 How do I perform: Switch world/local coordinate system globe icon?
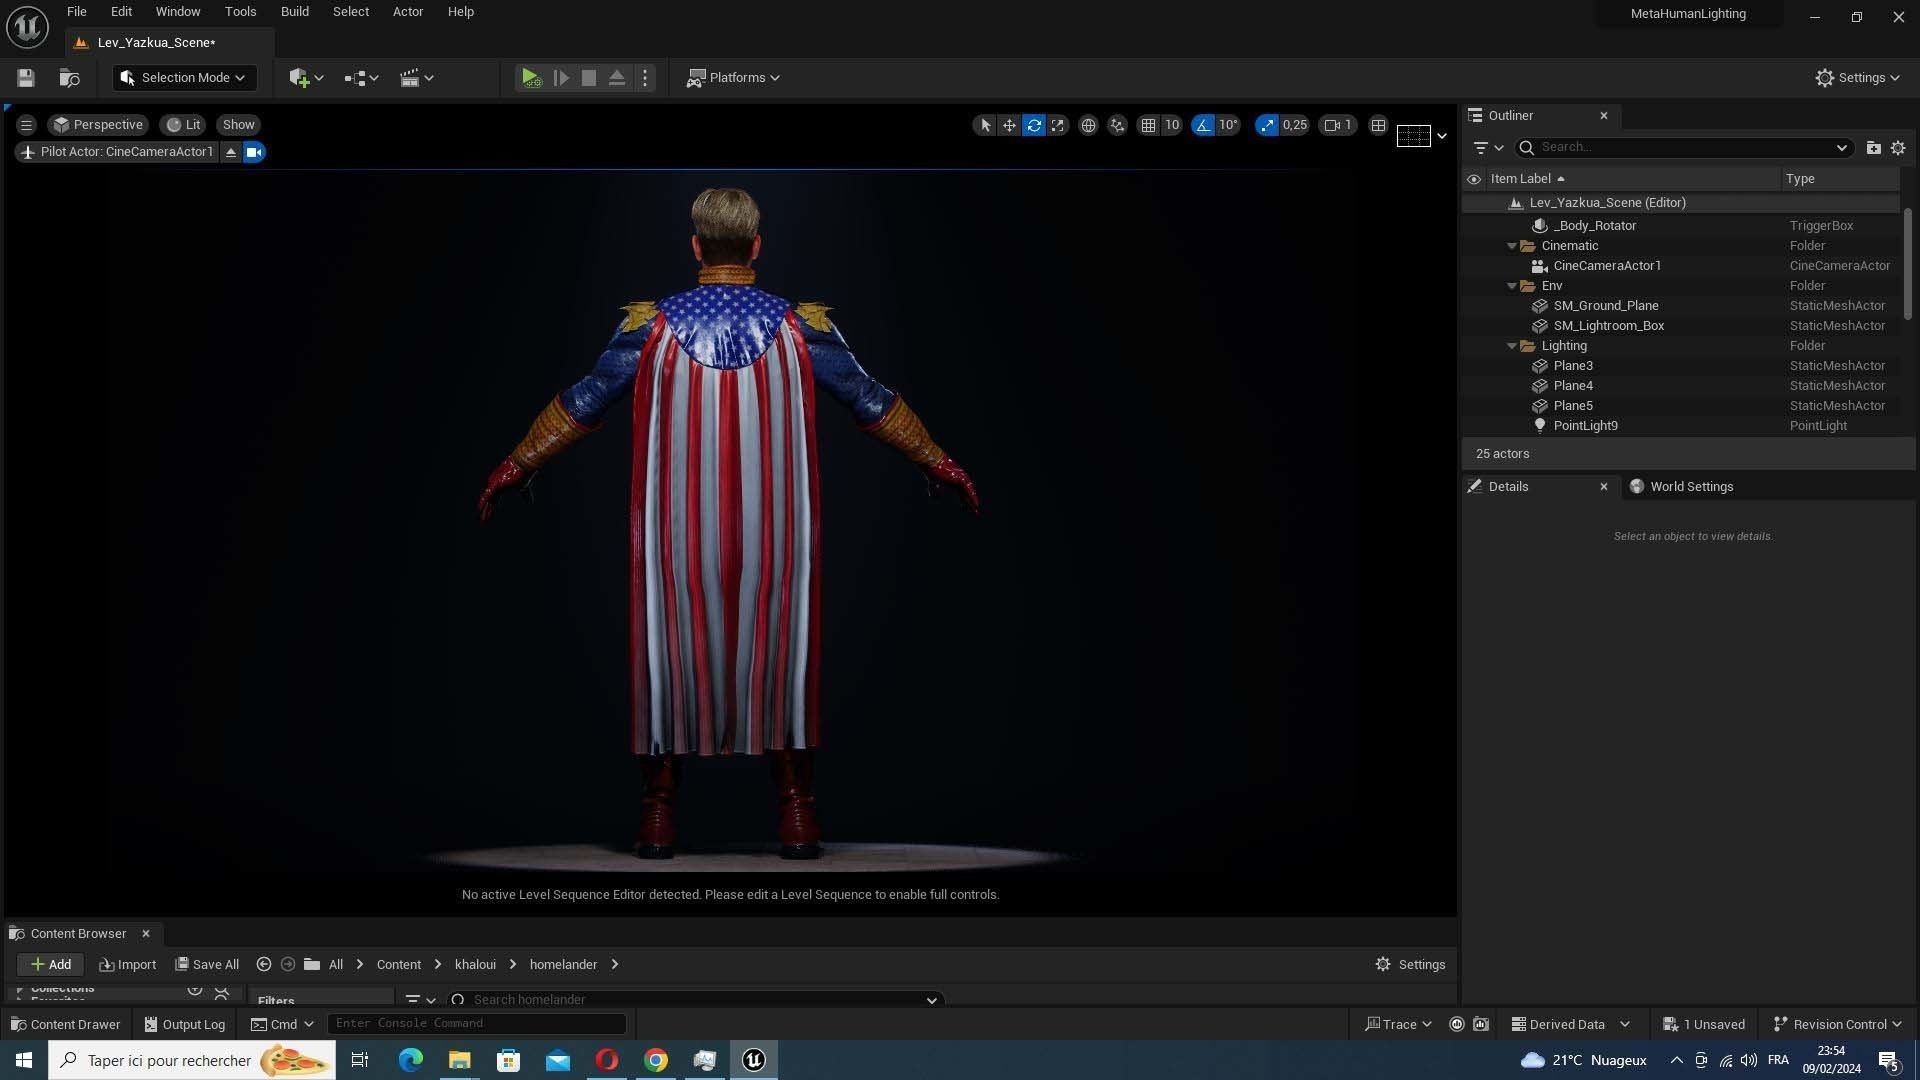point(1088,125)
